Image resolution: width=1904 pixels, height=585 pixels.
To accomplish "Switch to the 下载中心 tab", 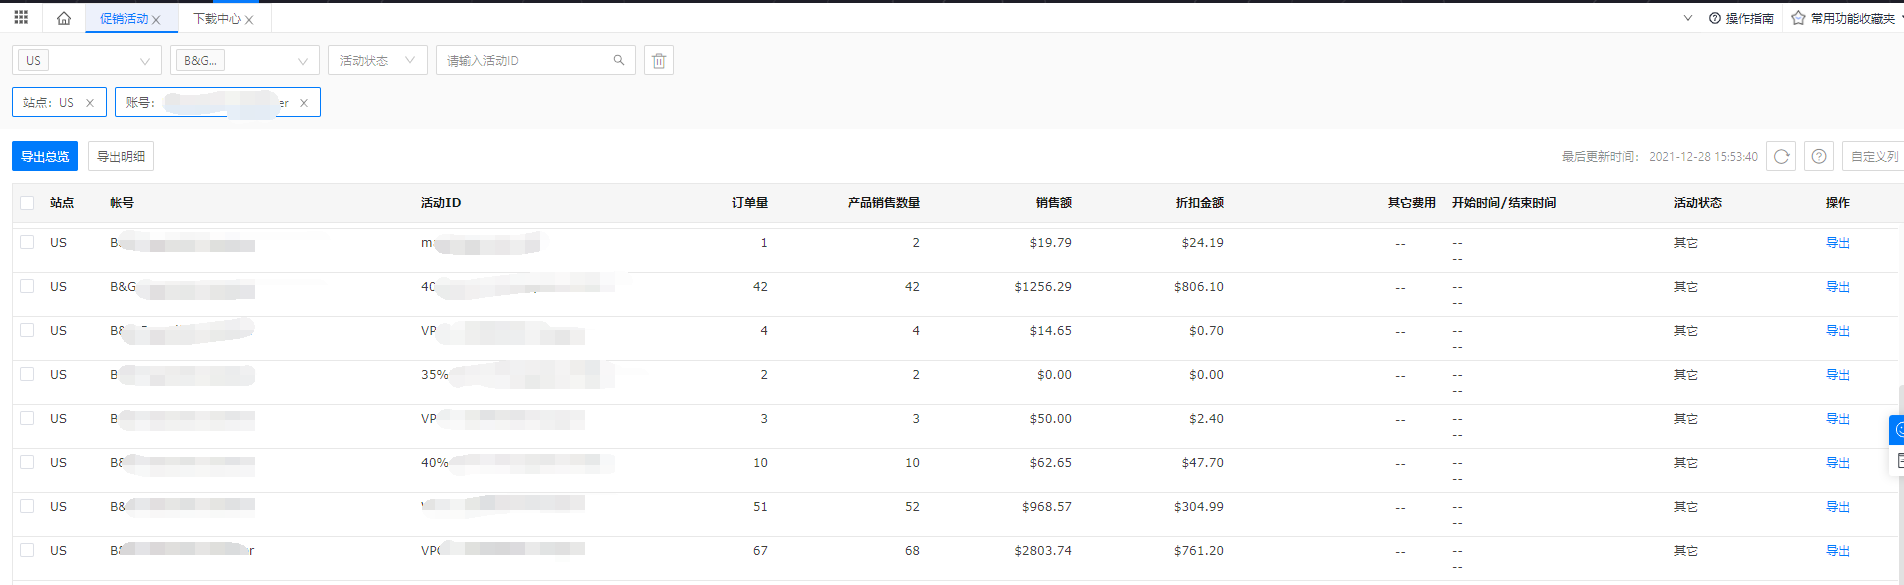I will click(216, 19).
